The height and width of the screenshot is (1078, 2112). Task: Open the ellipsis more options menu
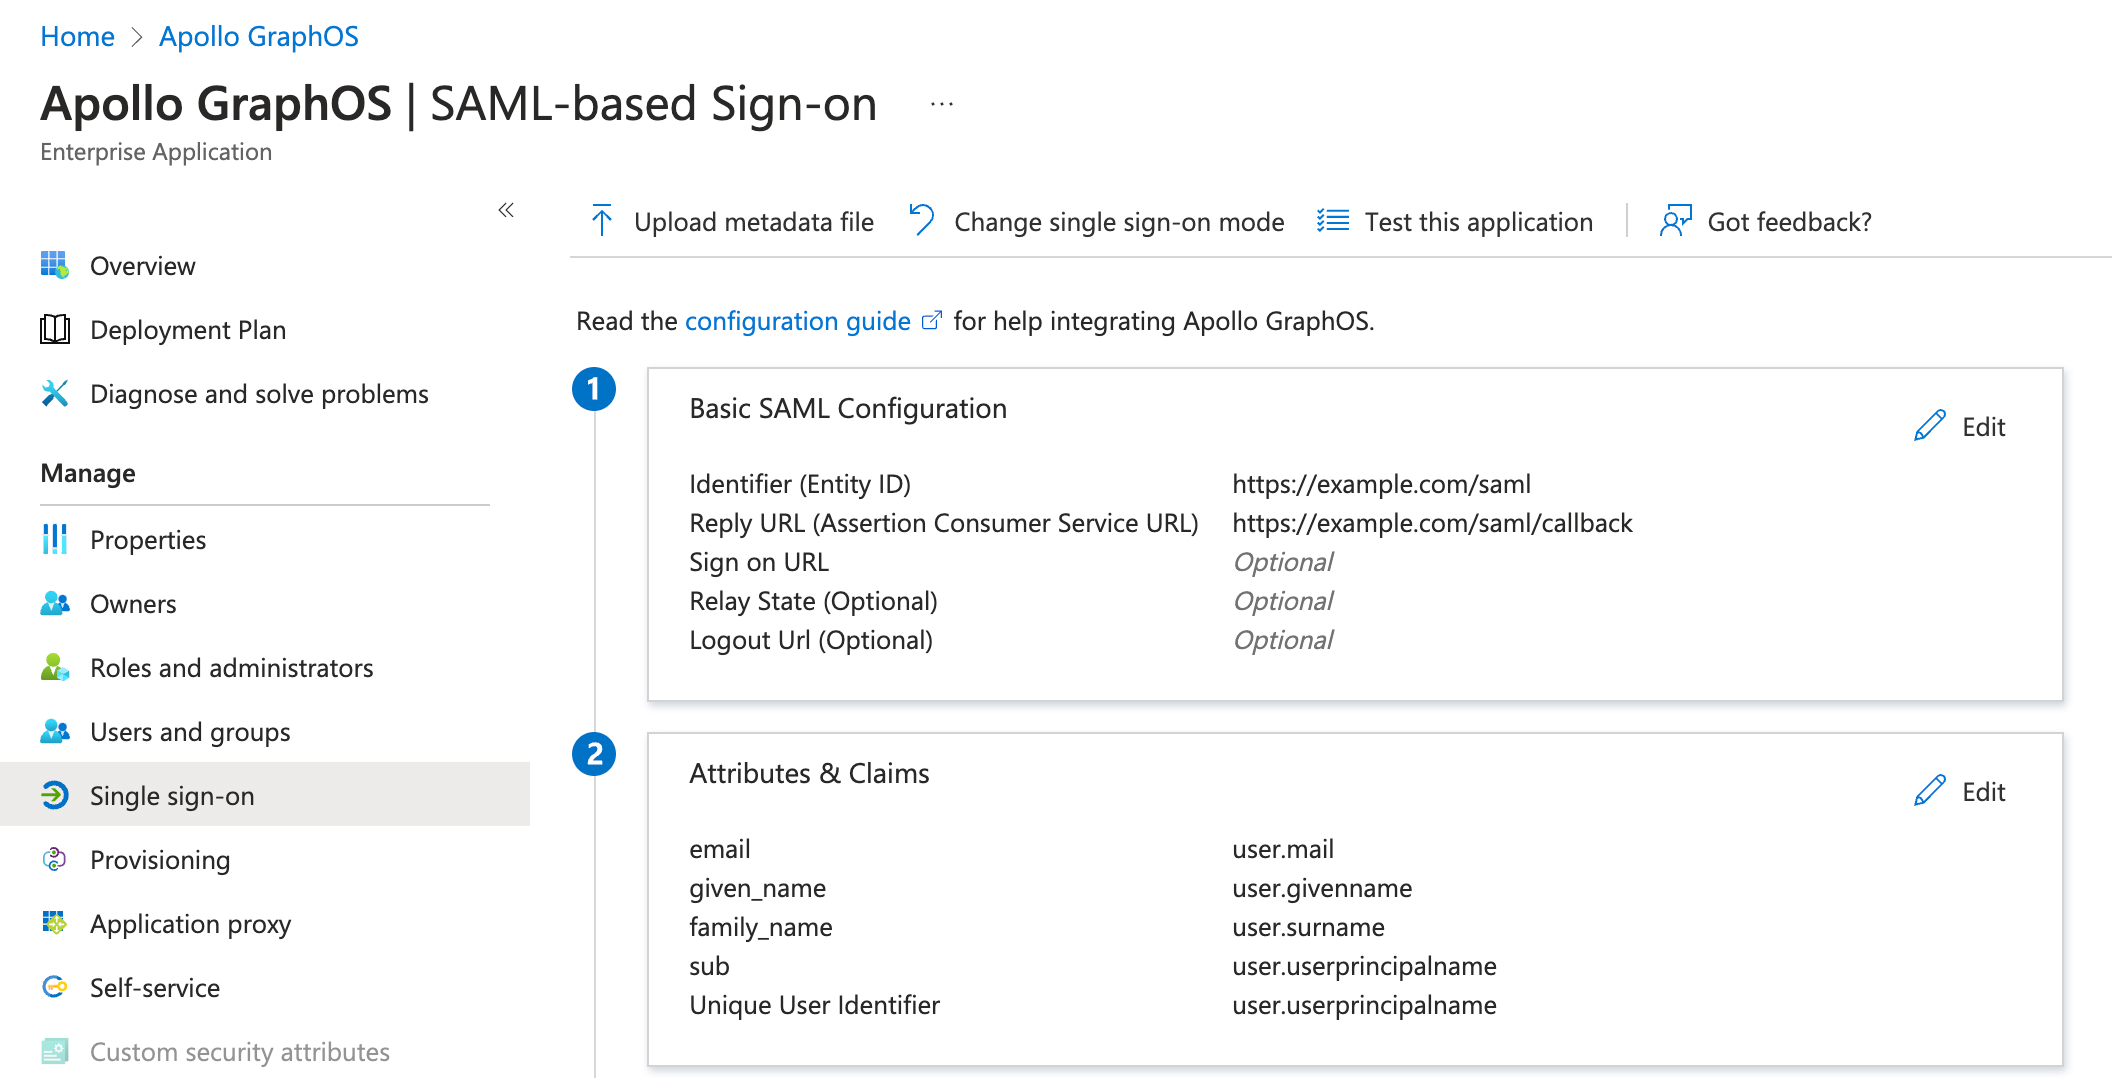pyautogui.click(x=942, y=104)
